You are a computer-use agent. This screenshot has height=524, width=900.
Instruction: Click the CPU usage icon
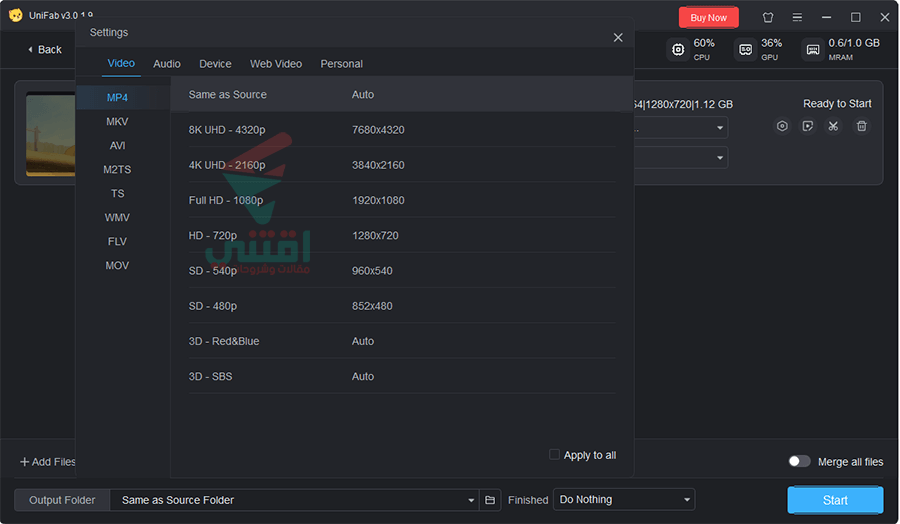coord(678,49)
